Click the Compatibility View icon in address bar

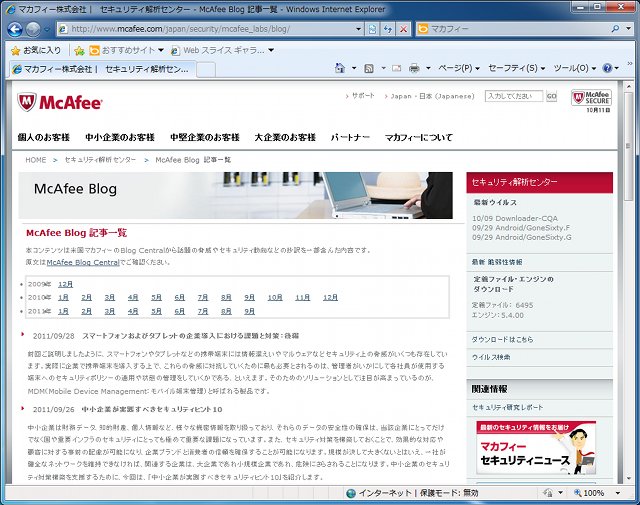(x=372, y=29)
